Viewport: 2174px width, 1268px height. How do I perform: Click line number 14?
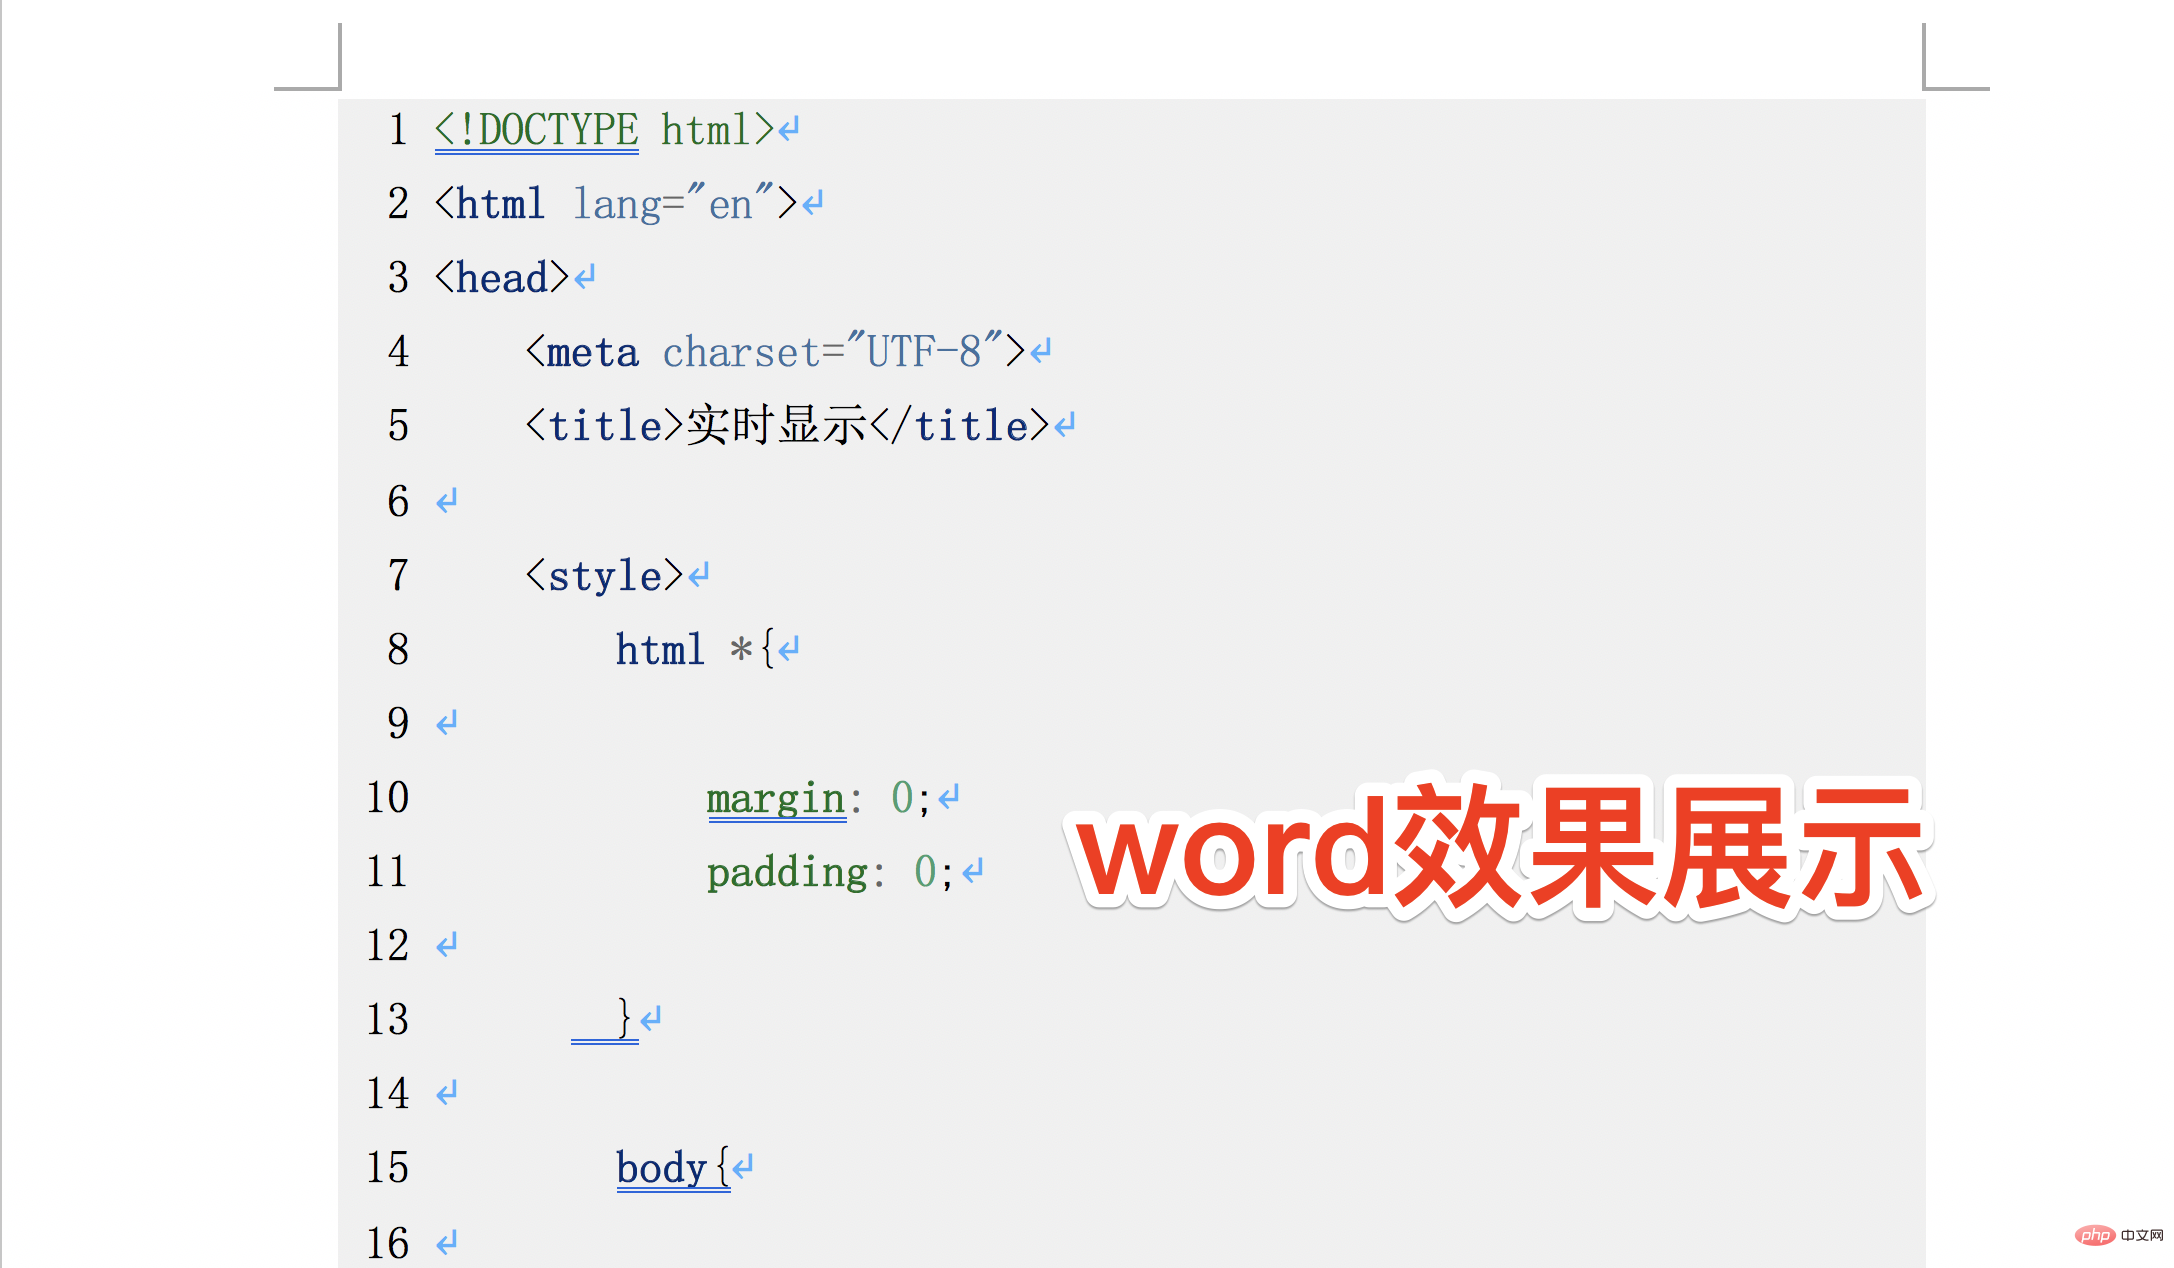coord(387,1094)
